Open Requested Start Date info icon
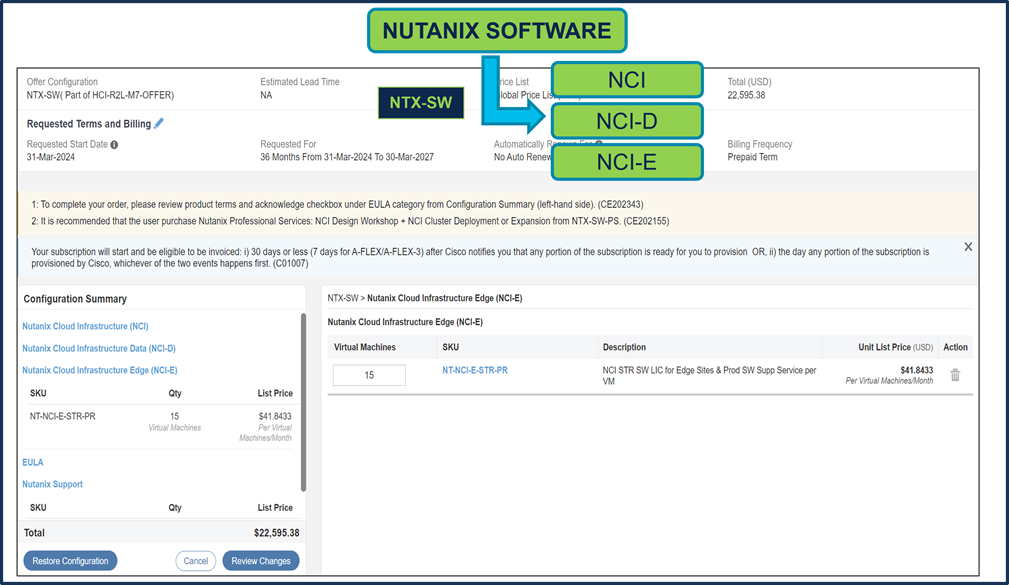This screenshot has height=585, width=1009. pos(114,145)
